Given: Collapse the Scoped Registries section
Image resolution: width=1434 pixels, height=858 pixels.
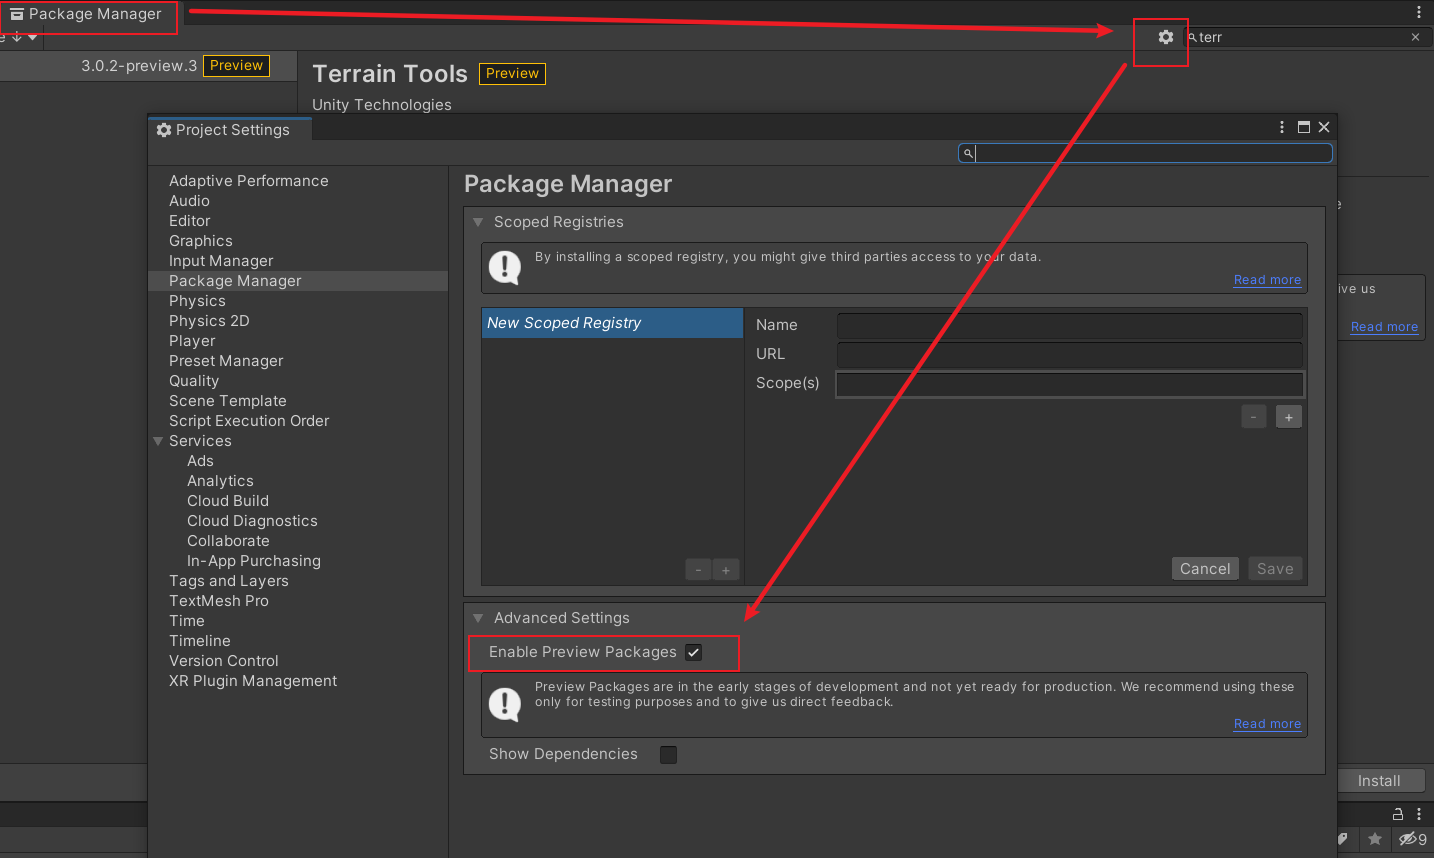Looking at the screenshot, I should (x=478, y=222).
